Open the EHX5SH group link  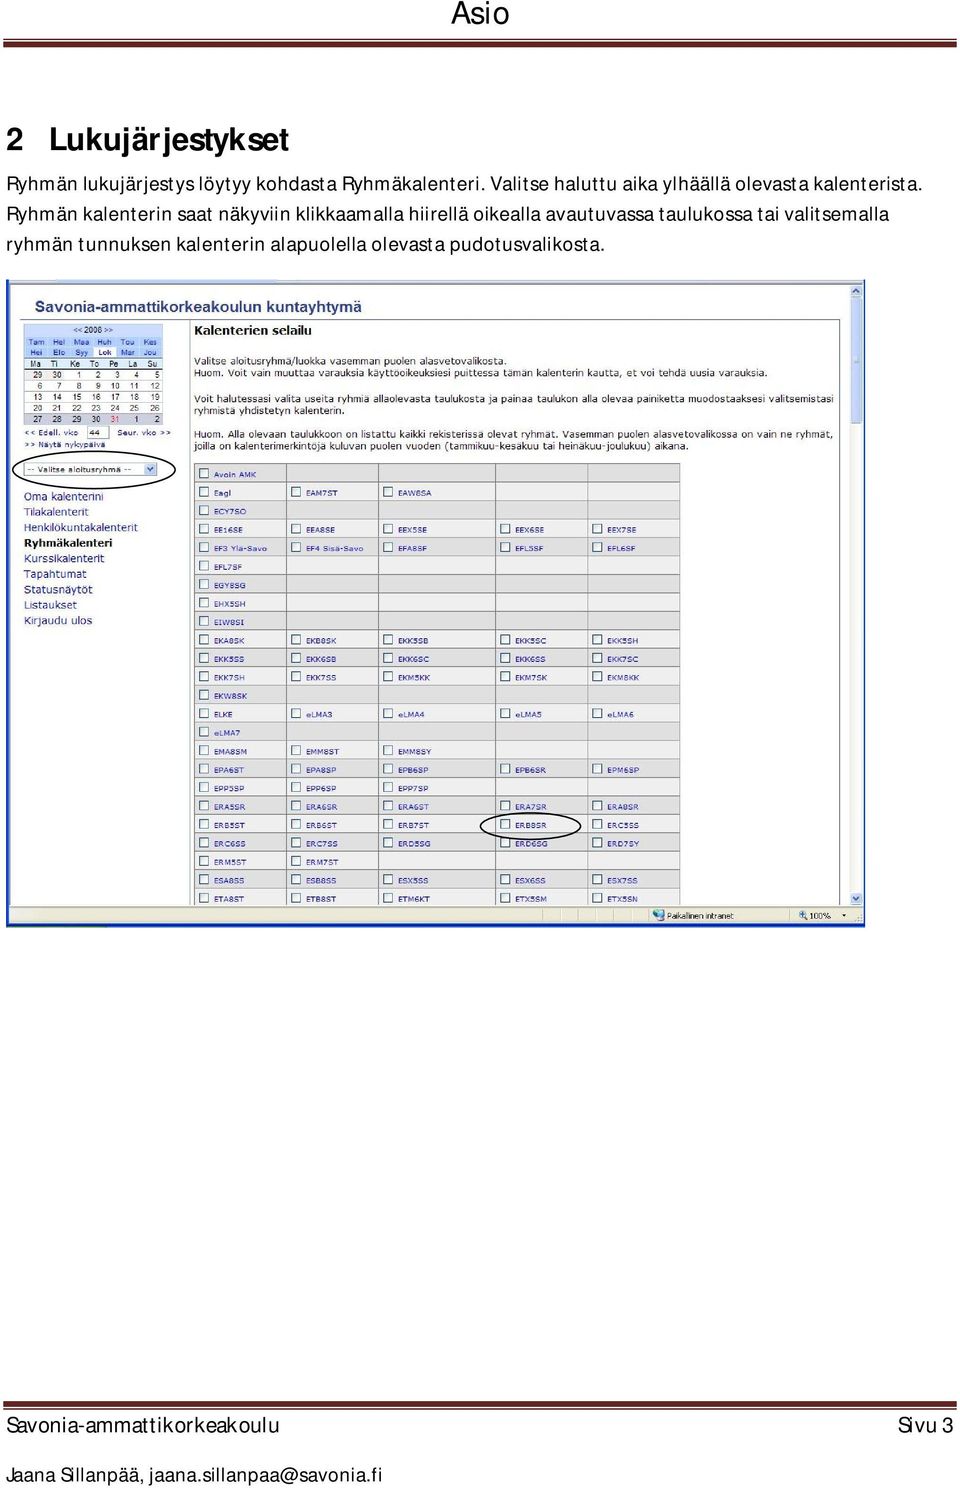229,604
